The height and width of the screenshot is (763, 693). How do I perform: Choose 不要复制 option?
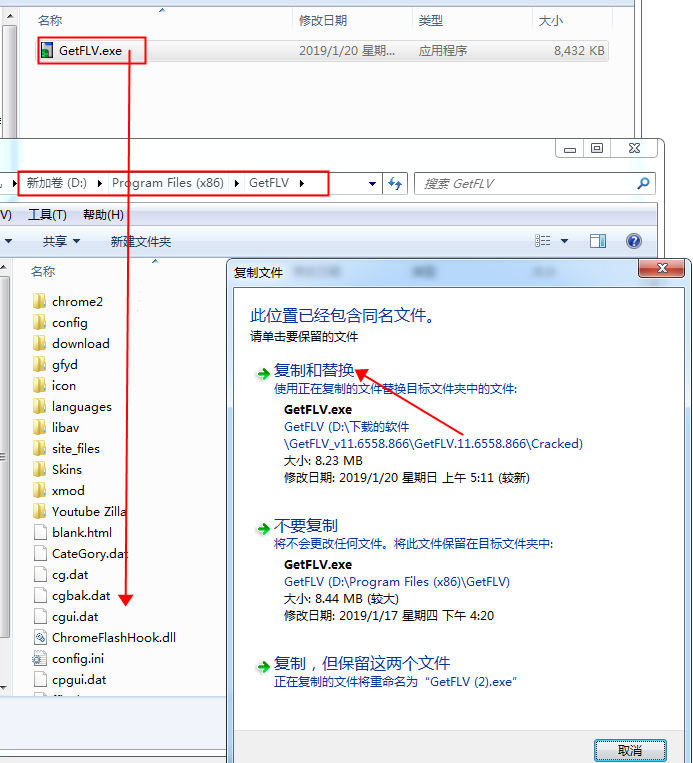point(306,526)
